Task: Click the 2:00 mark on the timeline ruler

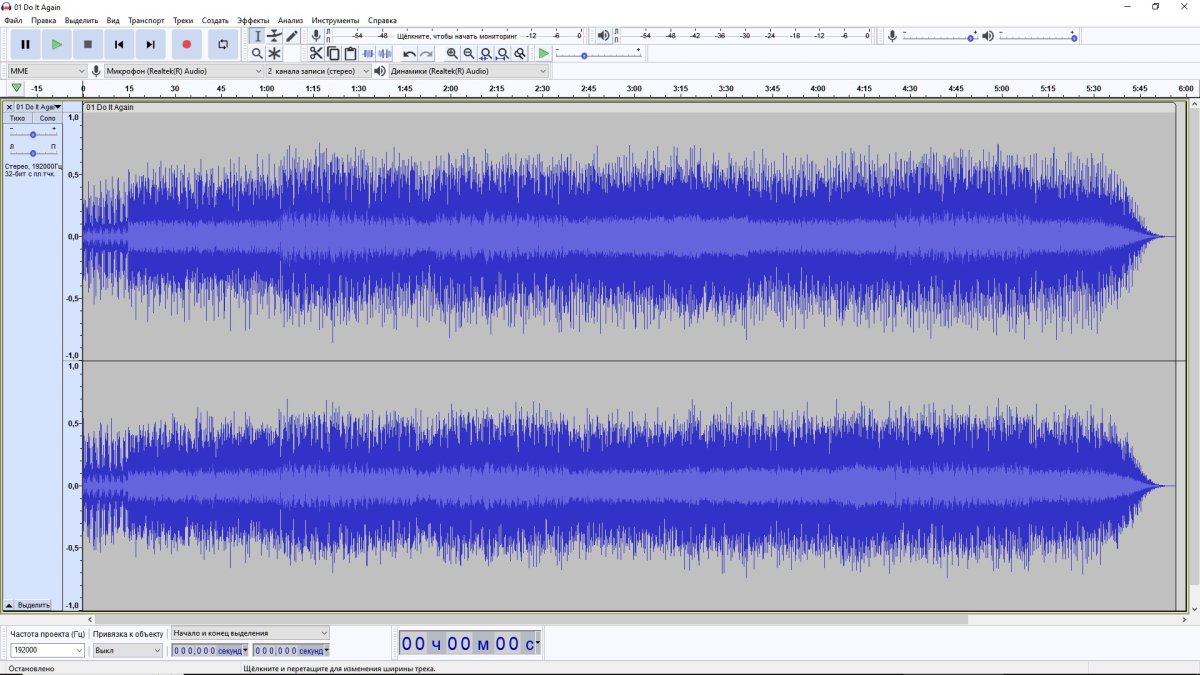Action: click(x=450, y=89)
